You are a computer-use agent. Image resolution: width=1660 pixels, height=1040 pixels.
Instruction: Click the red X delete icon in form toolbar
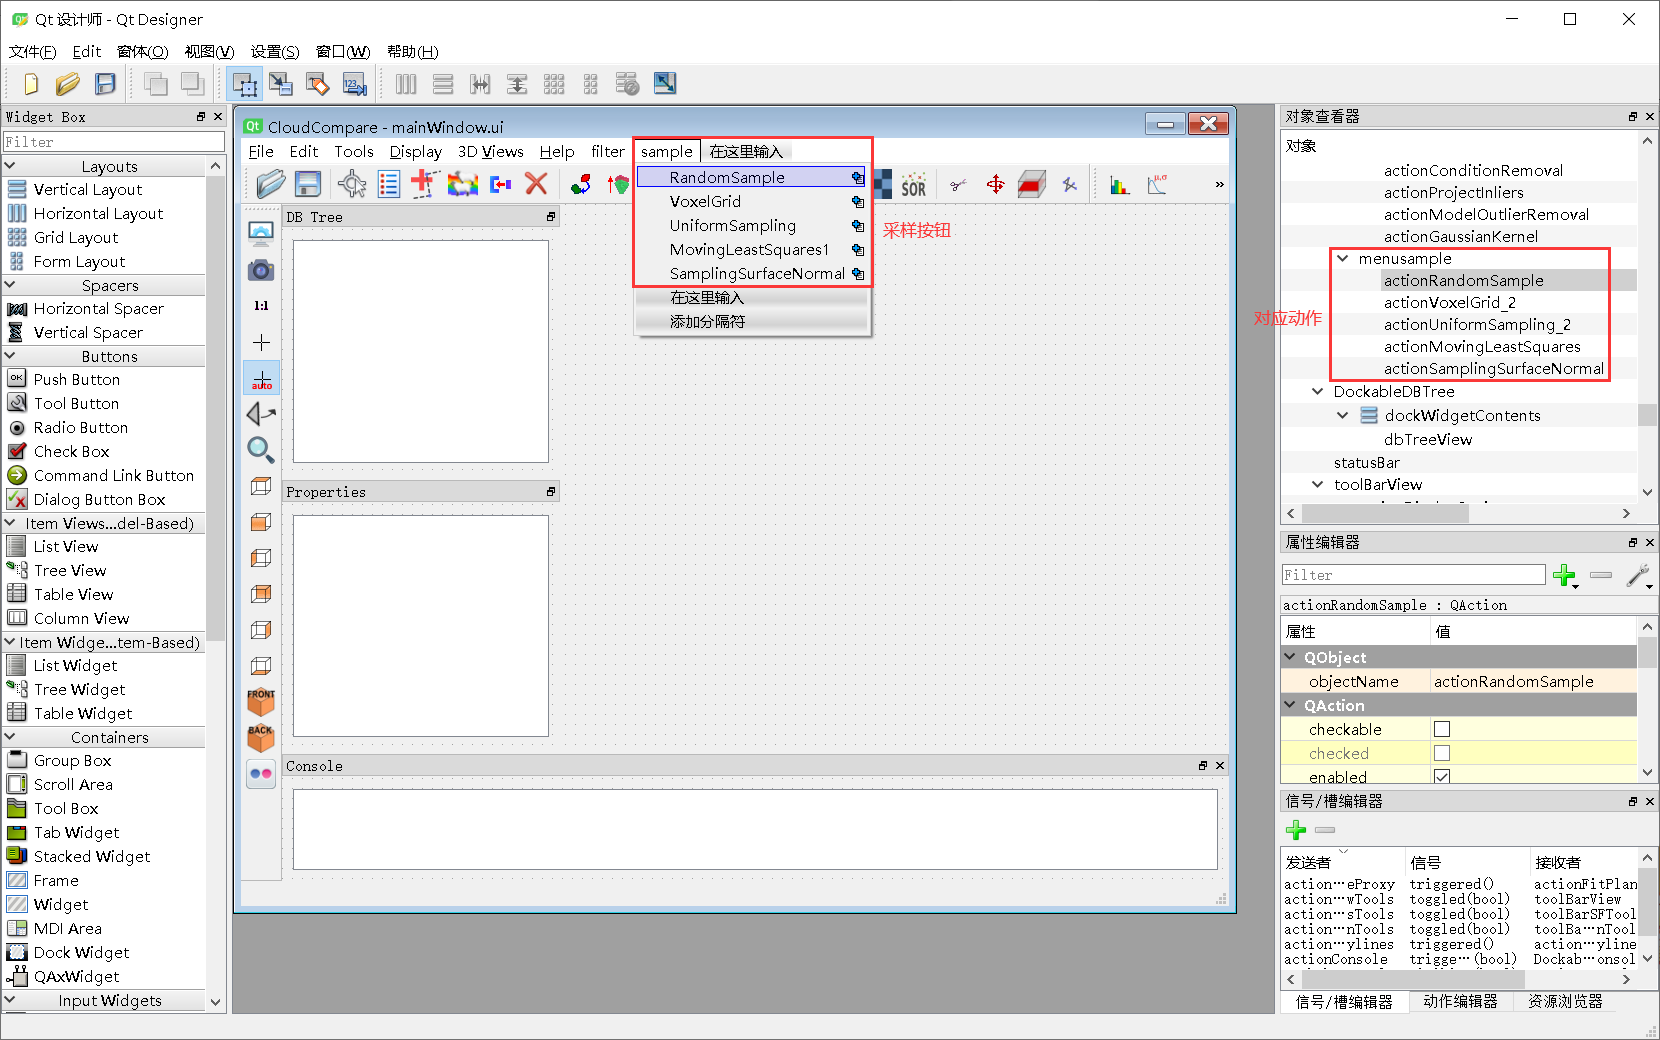536,184
